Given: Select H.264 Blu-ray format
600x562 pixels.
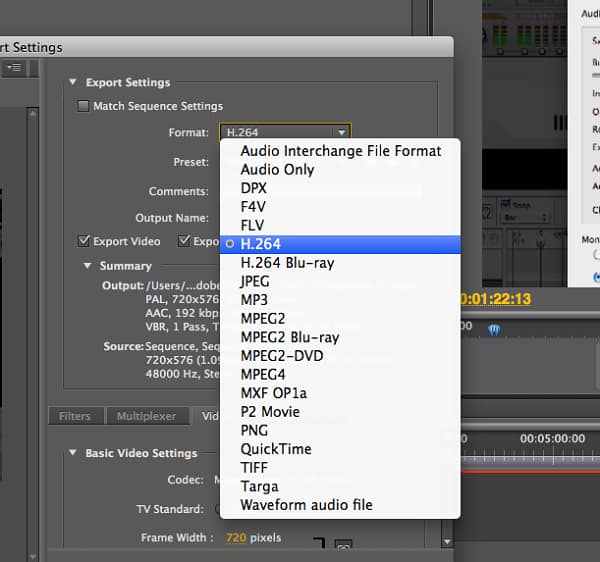Looking at the screenshot, I should pos(287,263).
